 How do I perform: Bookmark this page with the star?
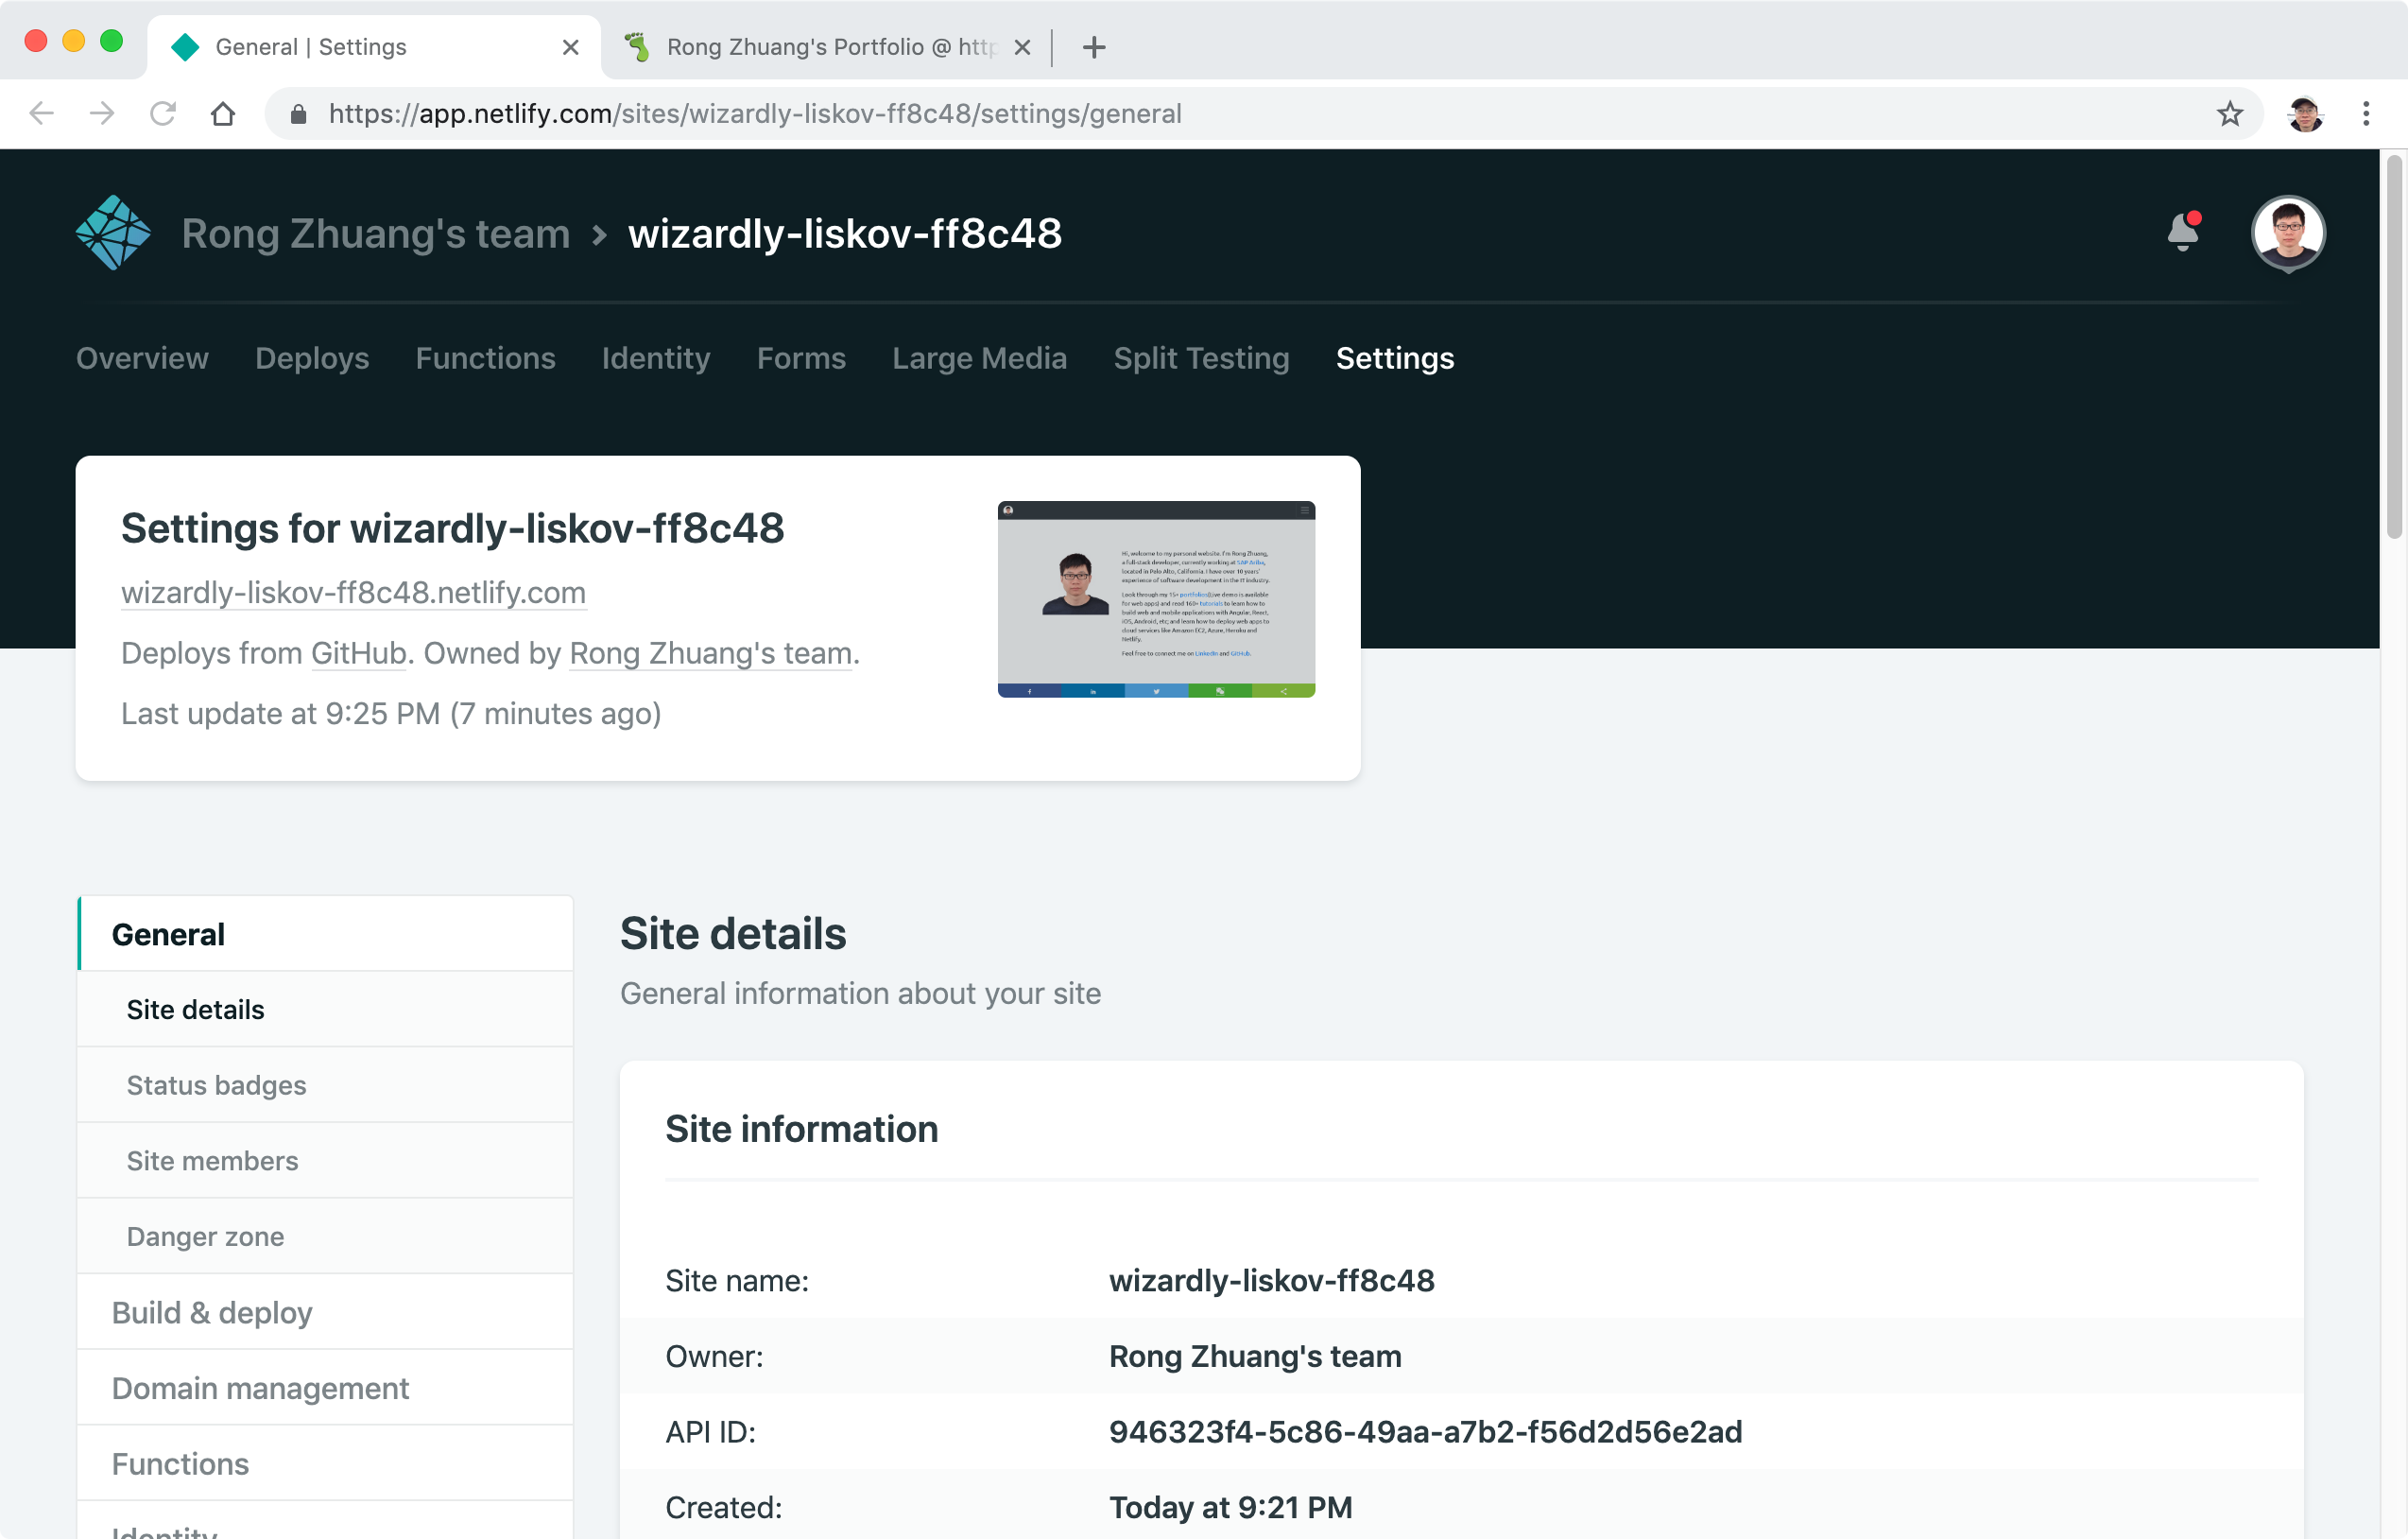(x=2229, y=113)
